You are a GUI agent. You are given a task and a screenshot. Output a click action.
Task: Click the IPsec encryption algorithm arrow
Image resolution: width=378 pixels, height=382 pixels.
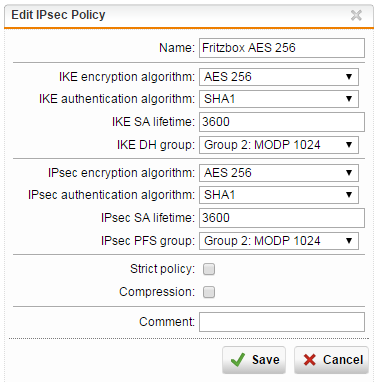[349, 173]
